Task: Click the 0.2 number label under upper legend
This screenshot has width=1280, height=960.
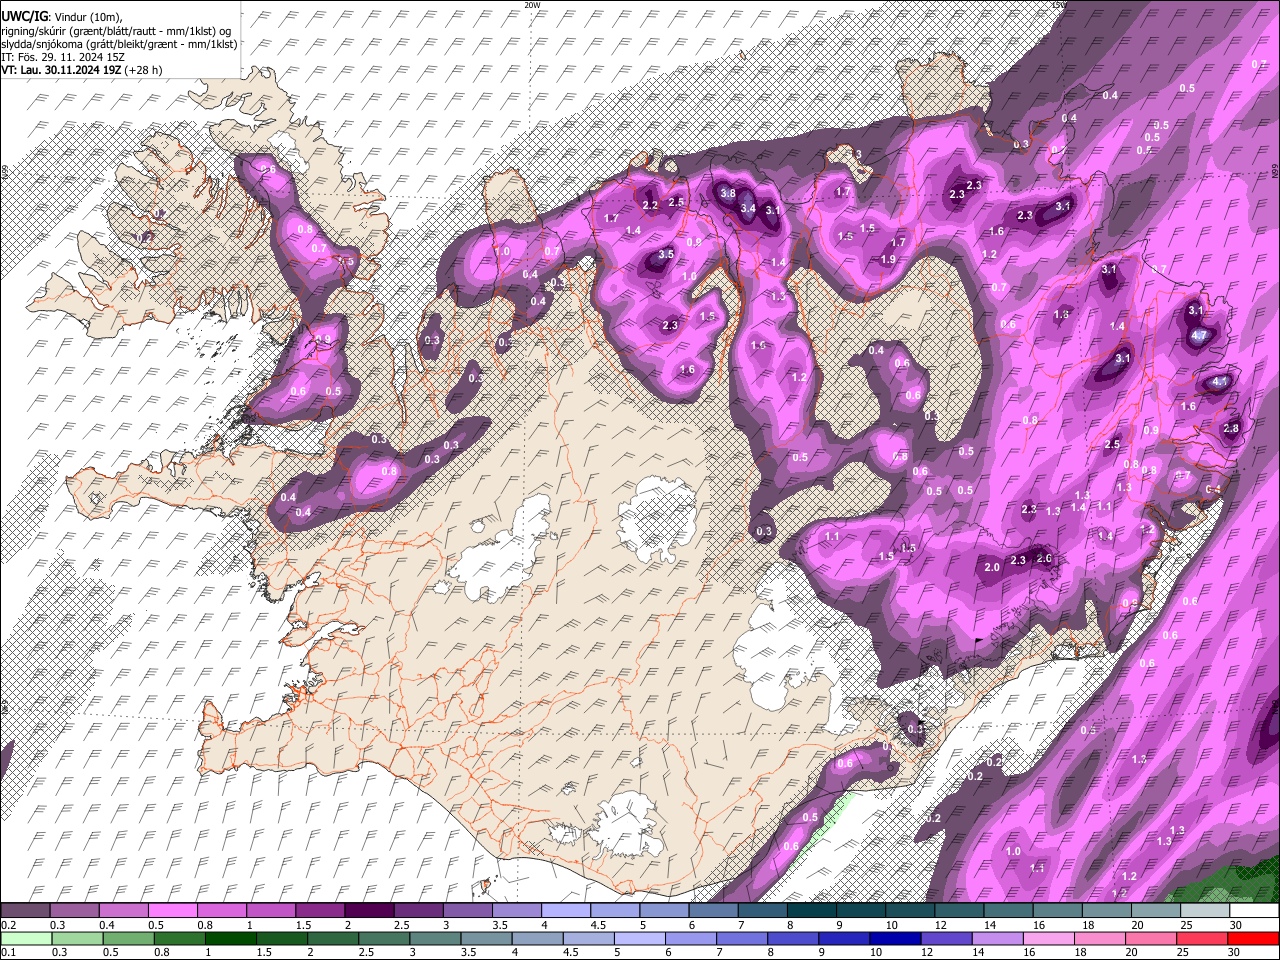Action: tap(7, 925)
